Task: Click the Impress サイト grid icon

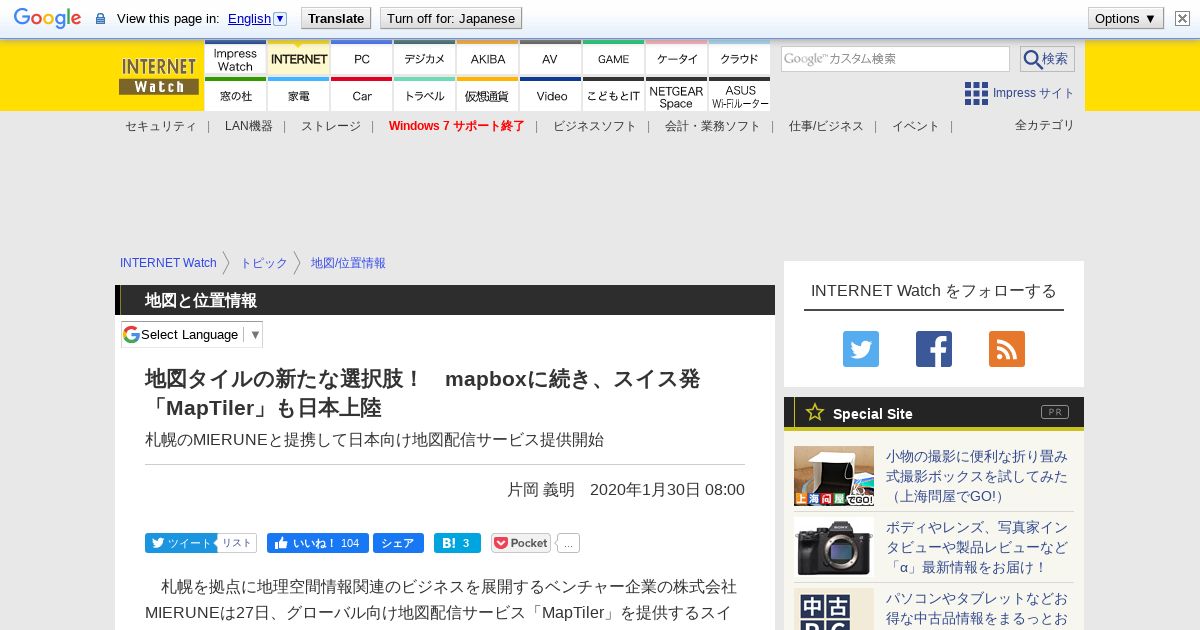Action: point(976,93)
